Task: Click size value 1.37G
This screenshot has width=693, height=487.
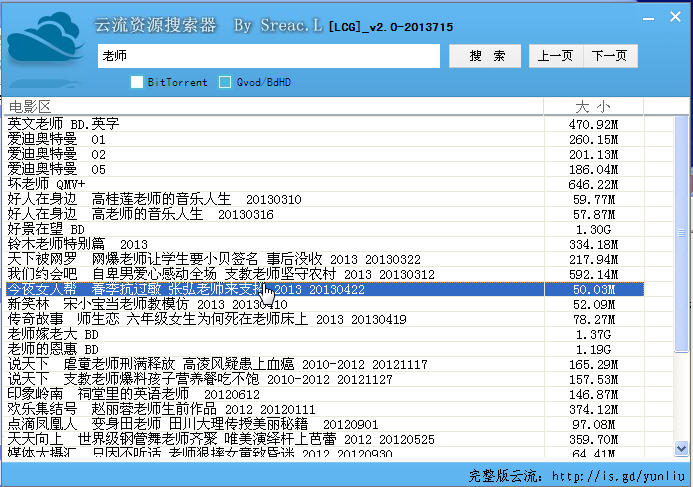Action: [x=594, y=335]
